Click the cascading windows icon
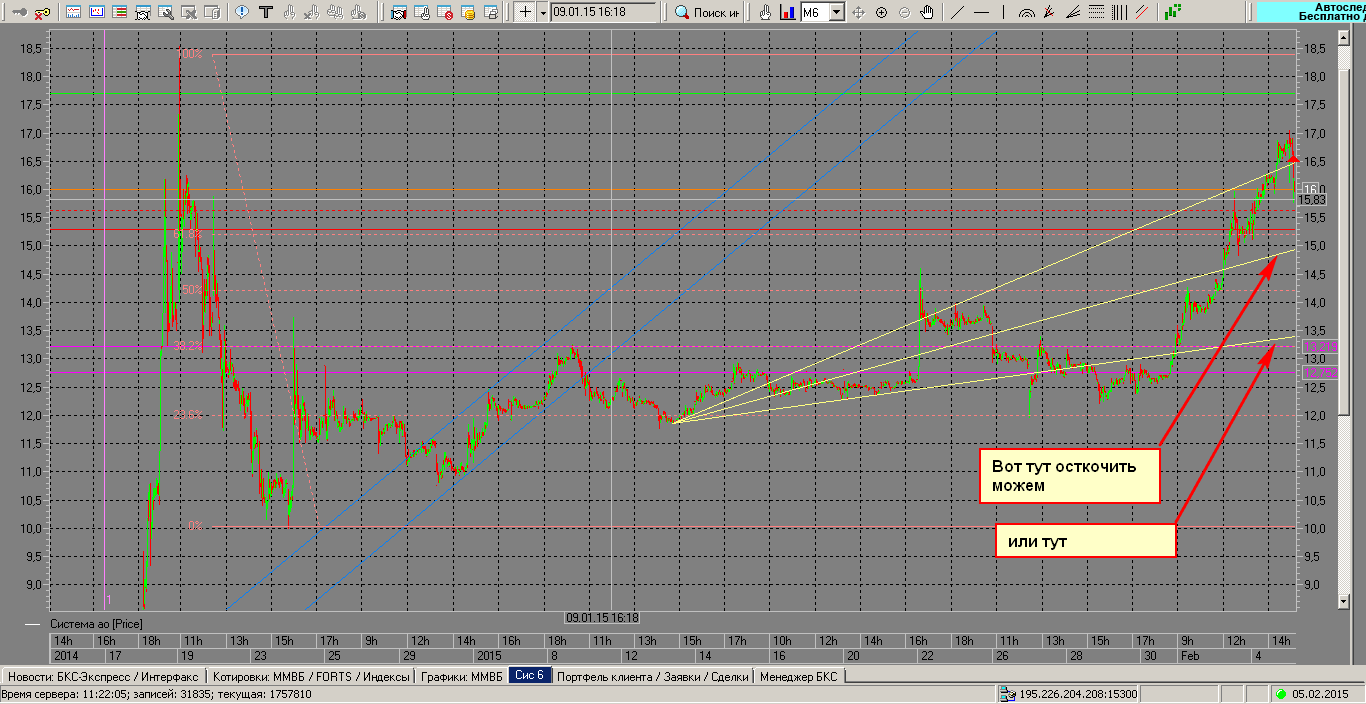1366x704 pixels. tap(491, 13)
